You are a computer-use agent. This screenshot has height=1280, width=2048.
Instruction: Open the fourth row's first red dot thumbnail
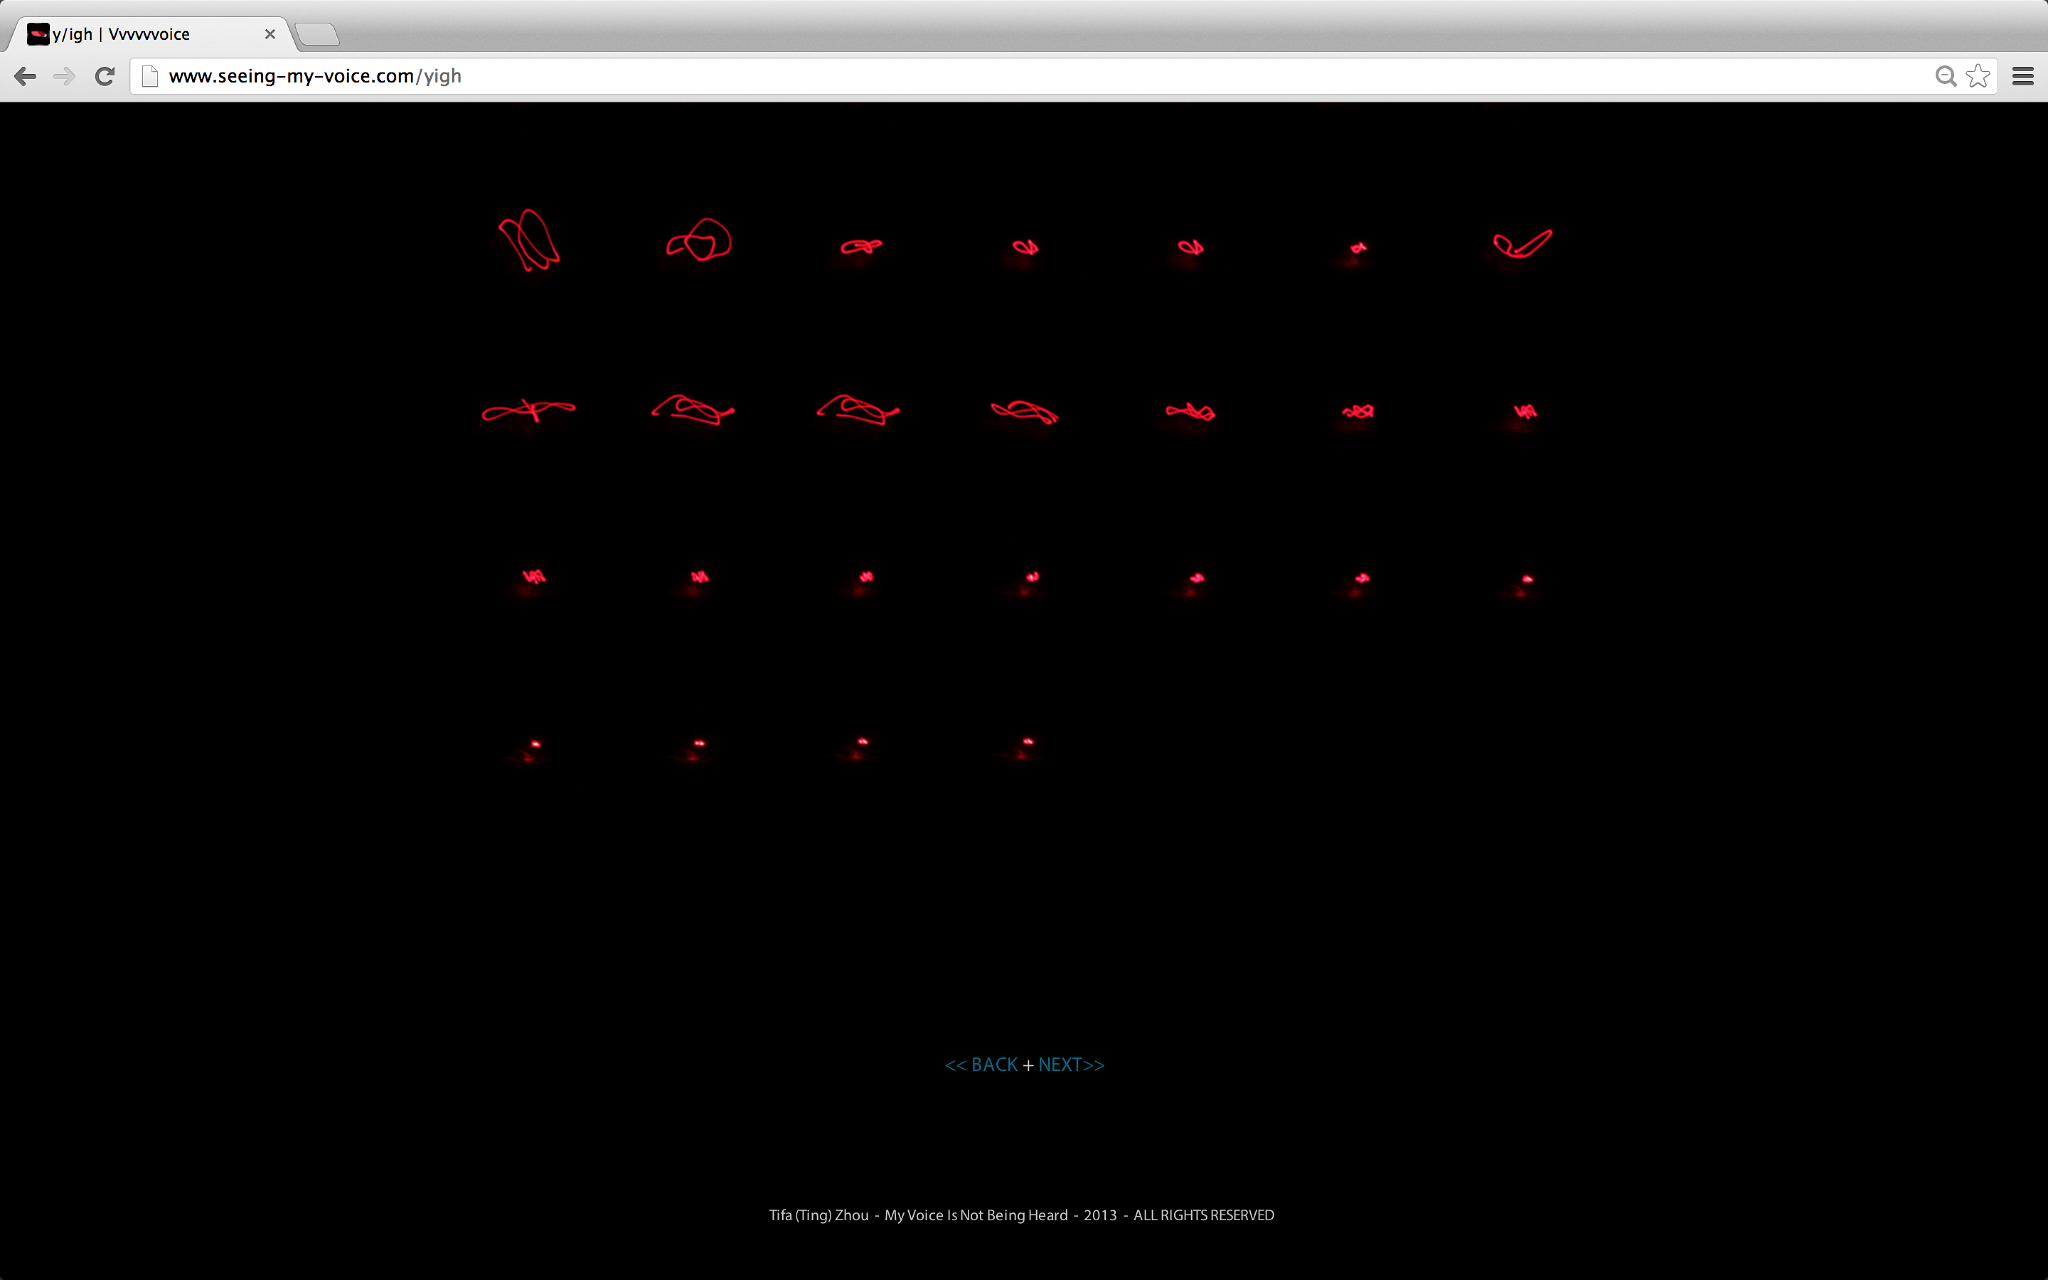535,744
